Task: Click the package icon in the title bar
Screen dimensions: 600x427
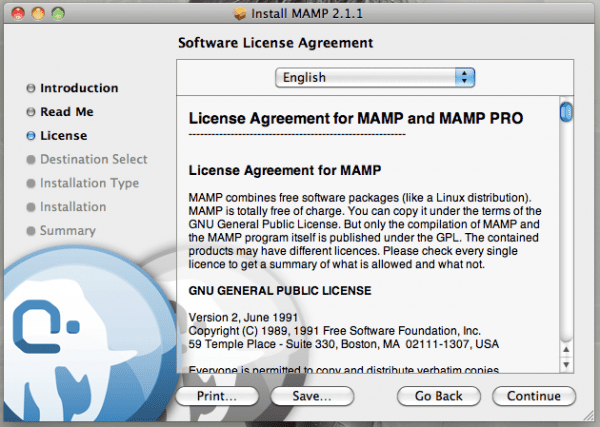Action: click(x=239, y=15)
